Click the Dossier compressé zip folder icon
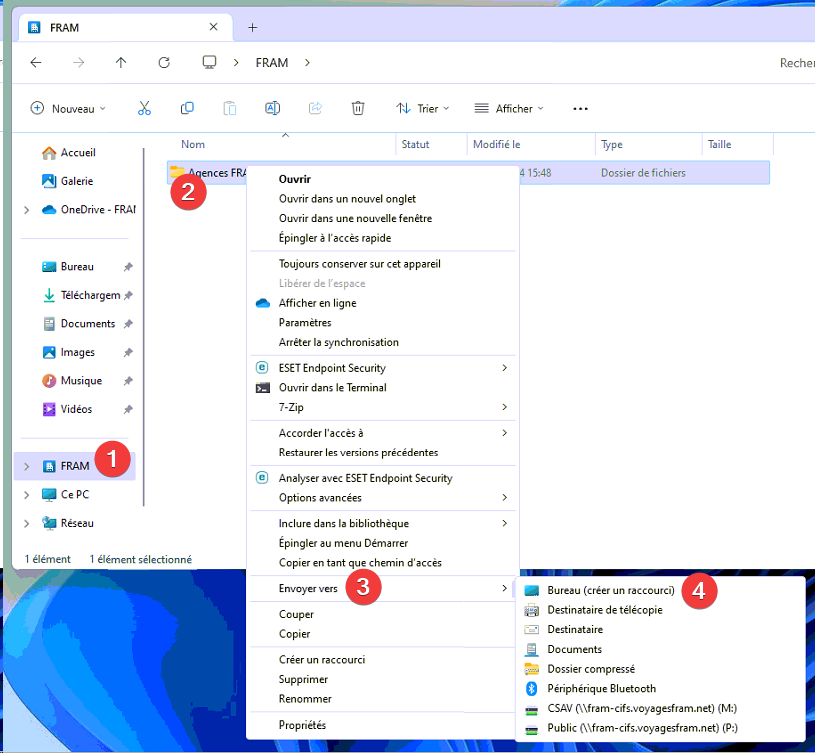 531,669
